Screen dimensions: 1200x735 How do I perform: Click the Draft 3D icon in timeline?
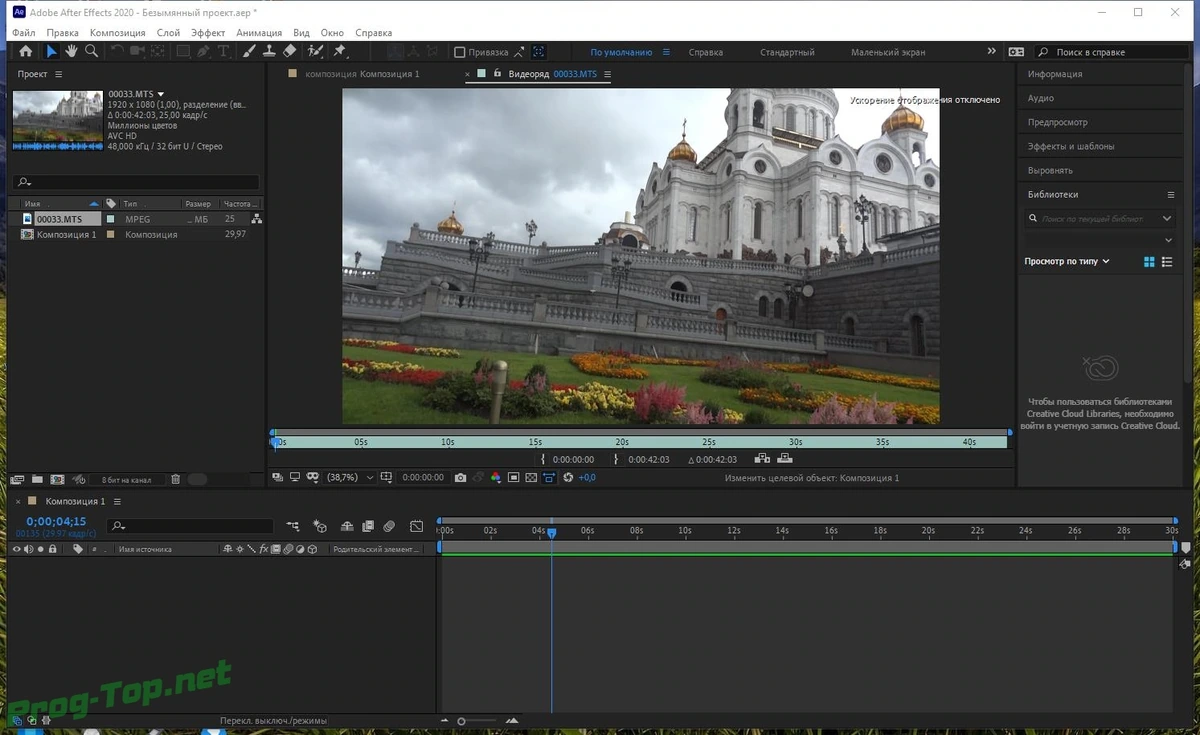(x=320, y=526)
